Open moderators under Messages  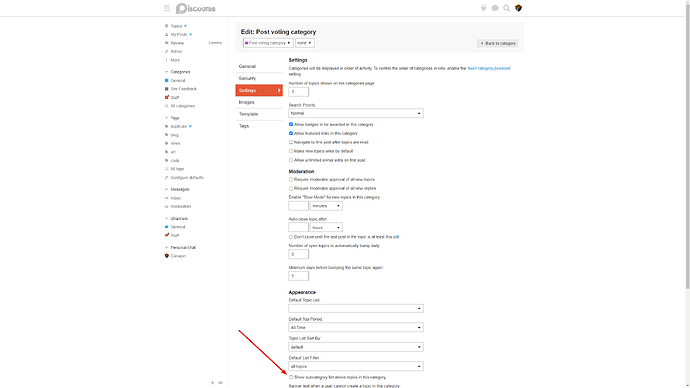[181, 206]
